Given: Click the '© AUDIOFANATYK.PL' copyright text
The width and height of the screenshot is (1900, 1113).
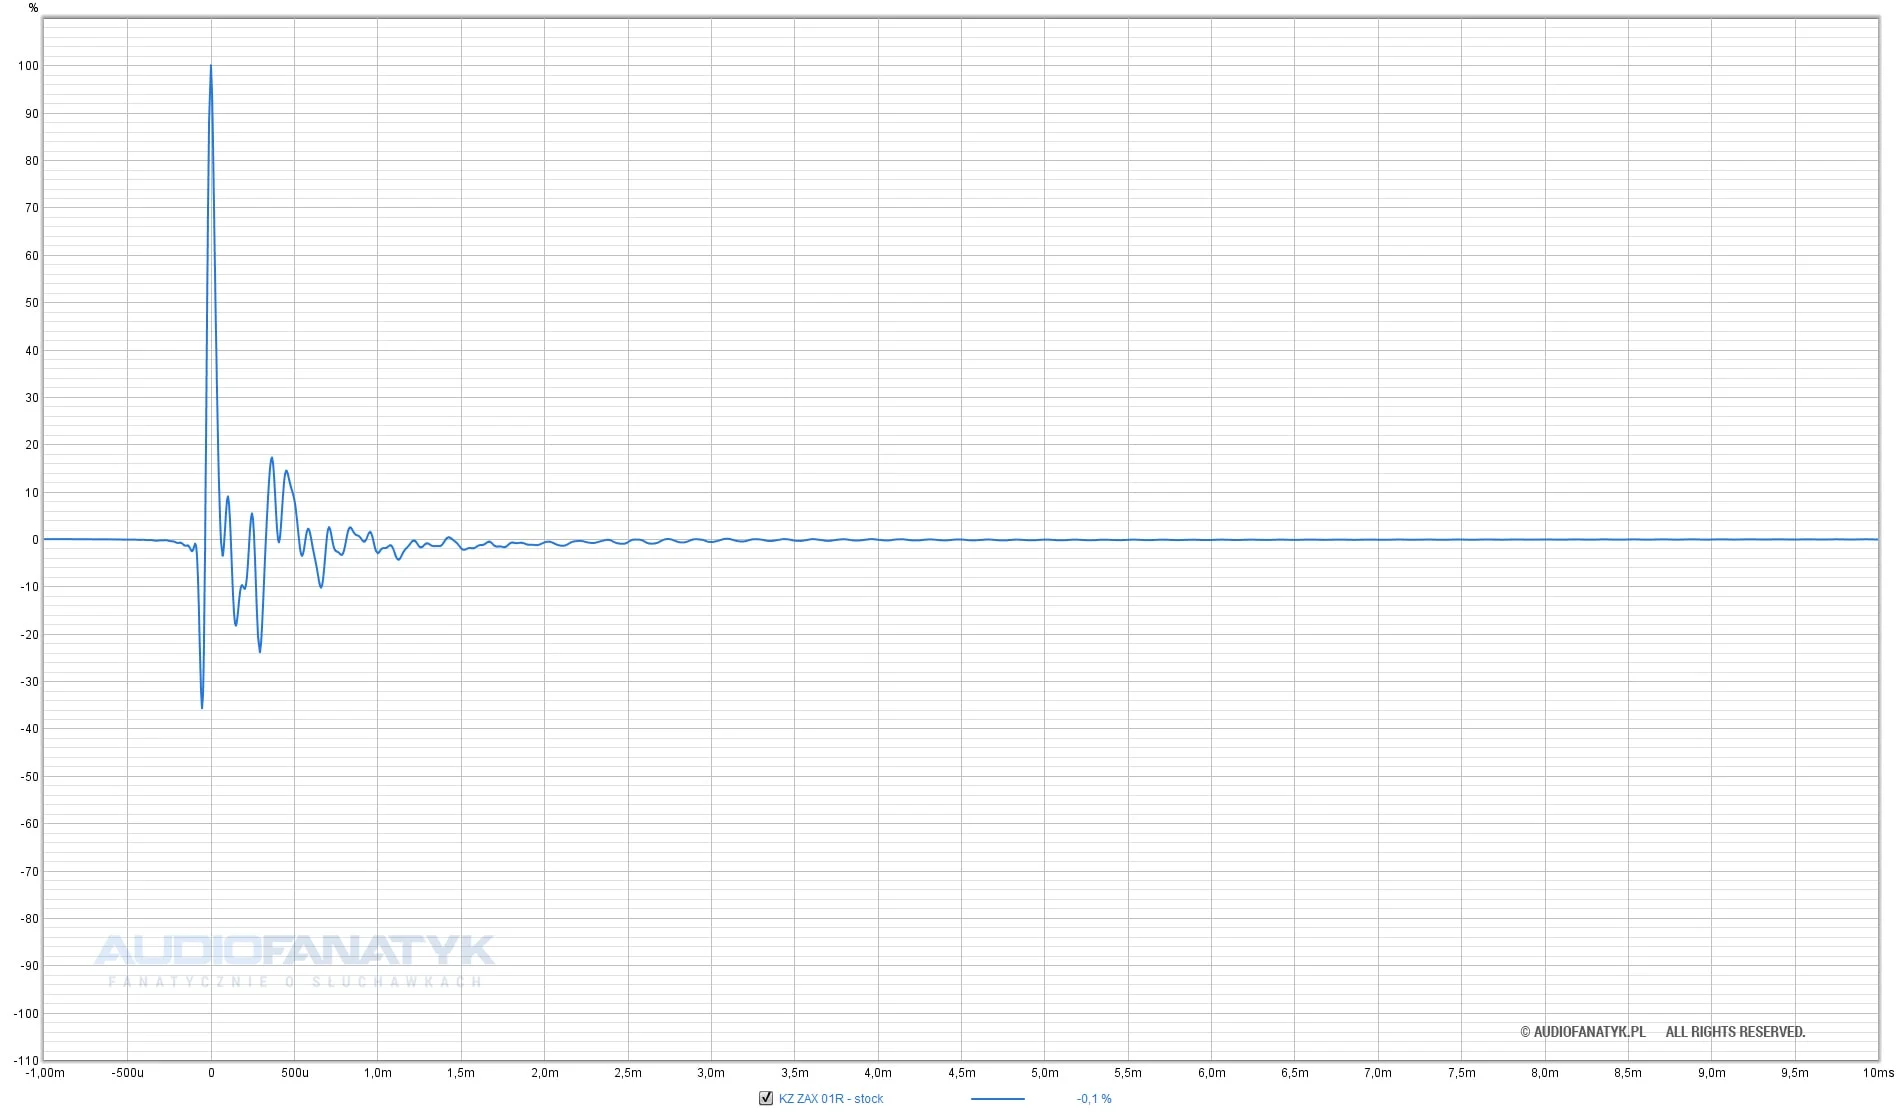Looking at the screenshot, I should coord(1582,1032).
